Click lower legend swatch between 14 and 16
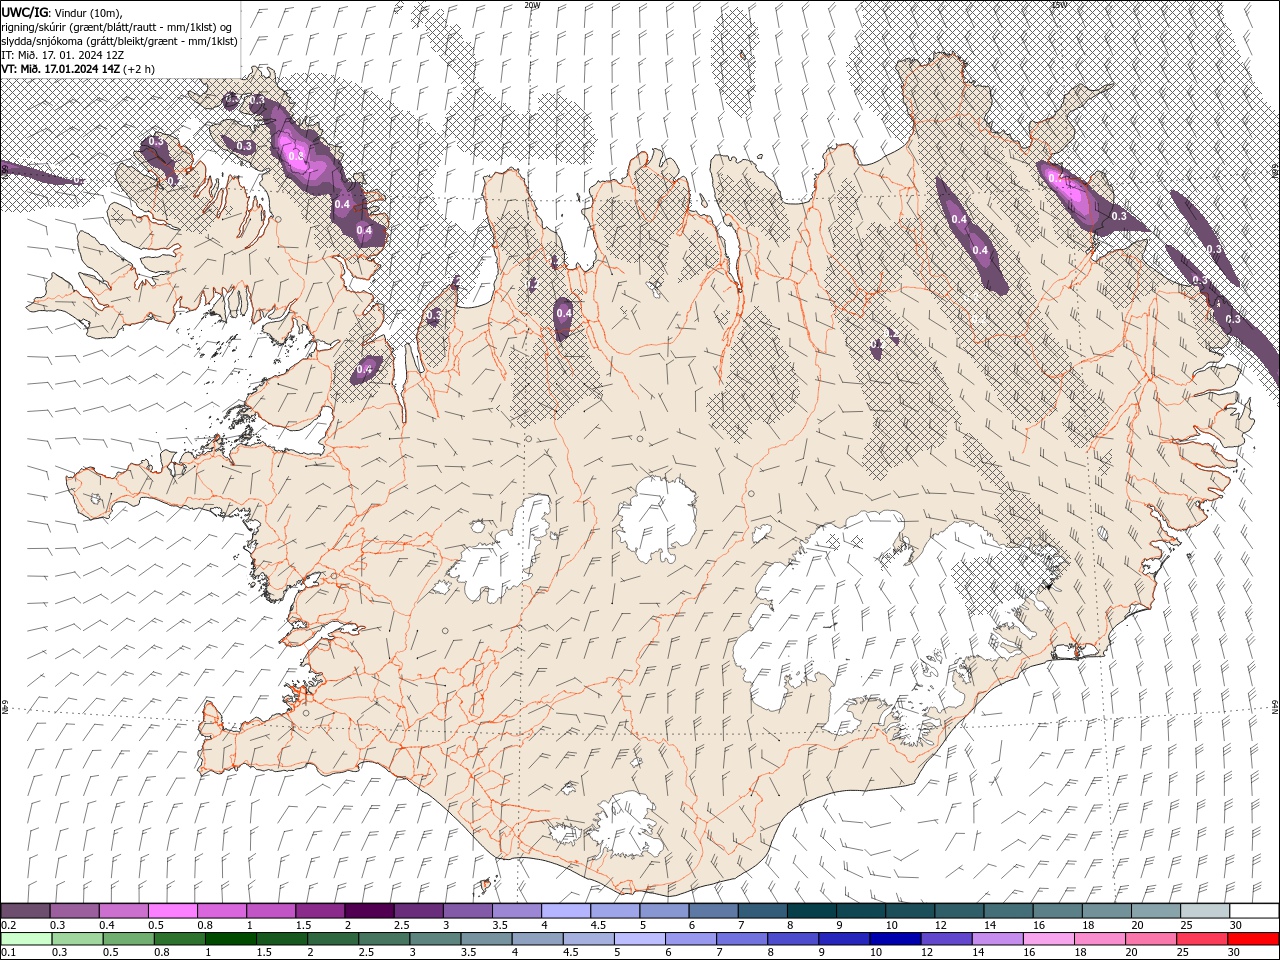This screenshot has height=960, width=1280. click(996, 939)
